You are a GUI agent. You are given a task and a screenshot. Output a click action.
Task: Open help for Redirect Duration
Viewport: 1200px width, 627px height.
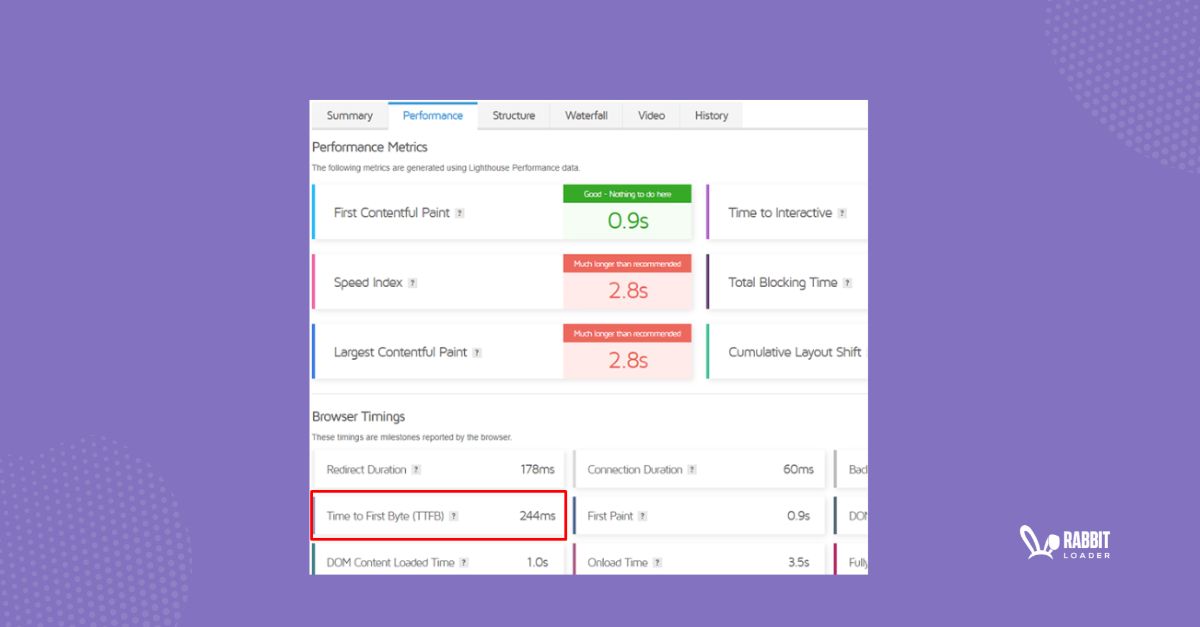[x=416, y=470]
